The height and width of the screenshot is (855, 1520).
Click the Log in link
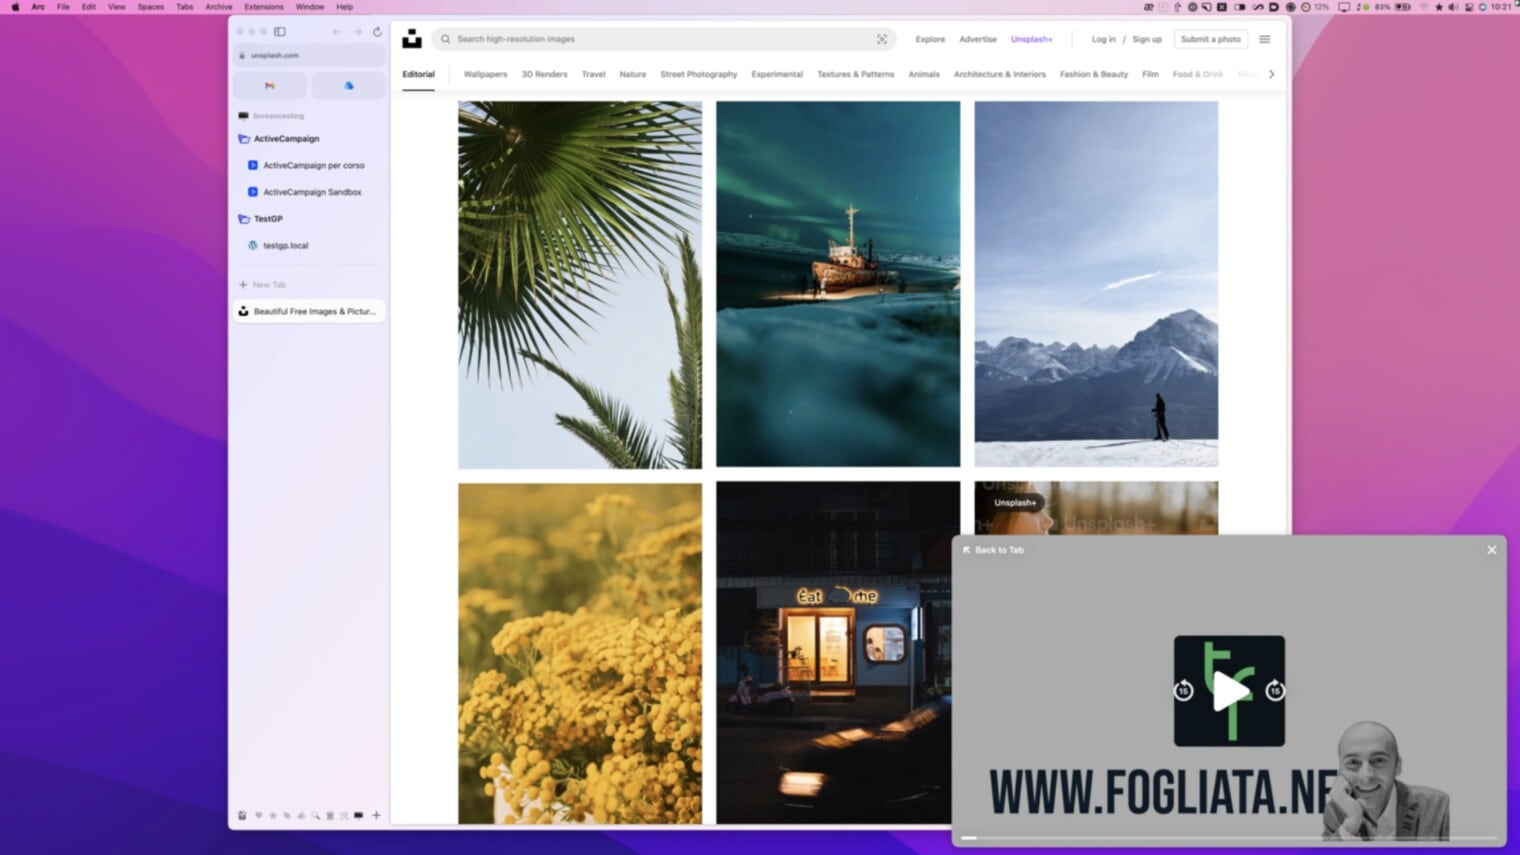[1103, 39]
